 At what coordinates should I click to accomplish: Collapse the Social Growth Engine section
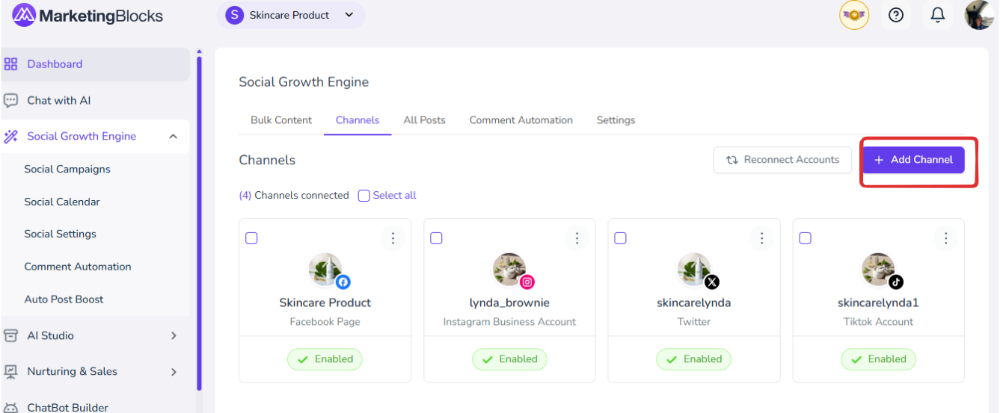pyautogui.click(x=173, y=137)
